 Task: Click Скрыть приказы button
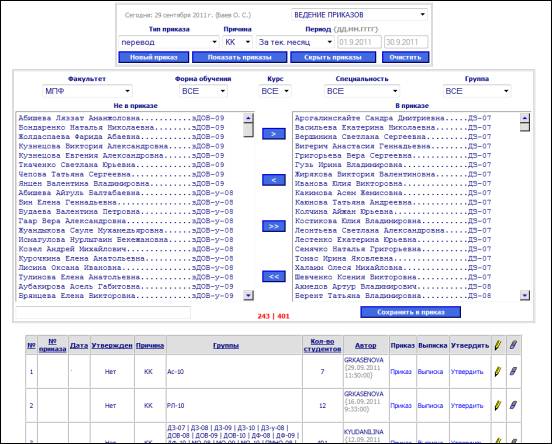pos(333,57)
